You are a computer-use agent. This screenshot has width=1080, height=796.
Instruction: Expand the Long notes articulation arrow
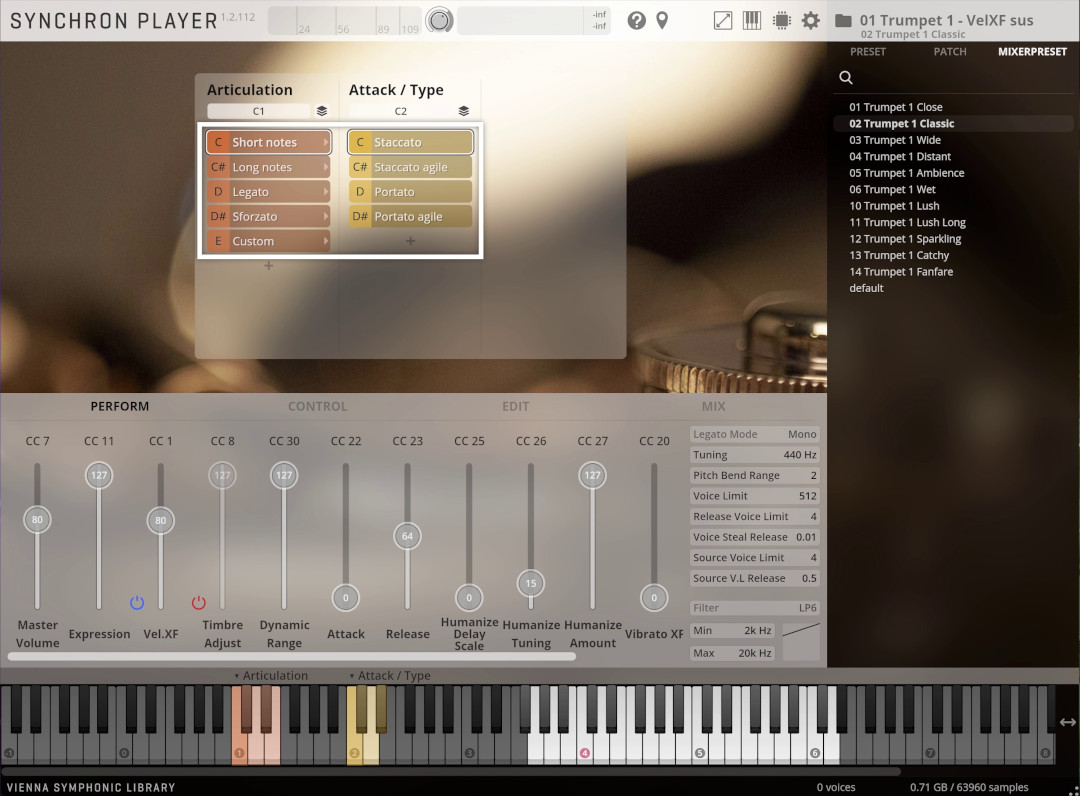coord(325,167)
